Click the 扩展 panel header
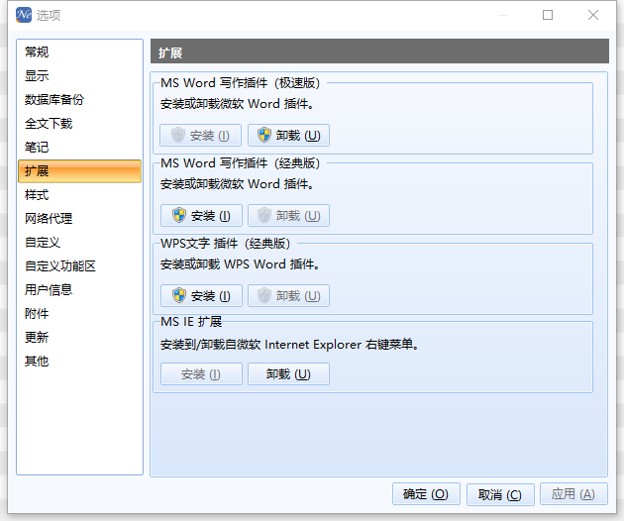The width and height of the screenshot is (624, 521). pyautogui.click(x=380, y=51)
